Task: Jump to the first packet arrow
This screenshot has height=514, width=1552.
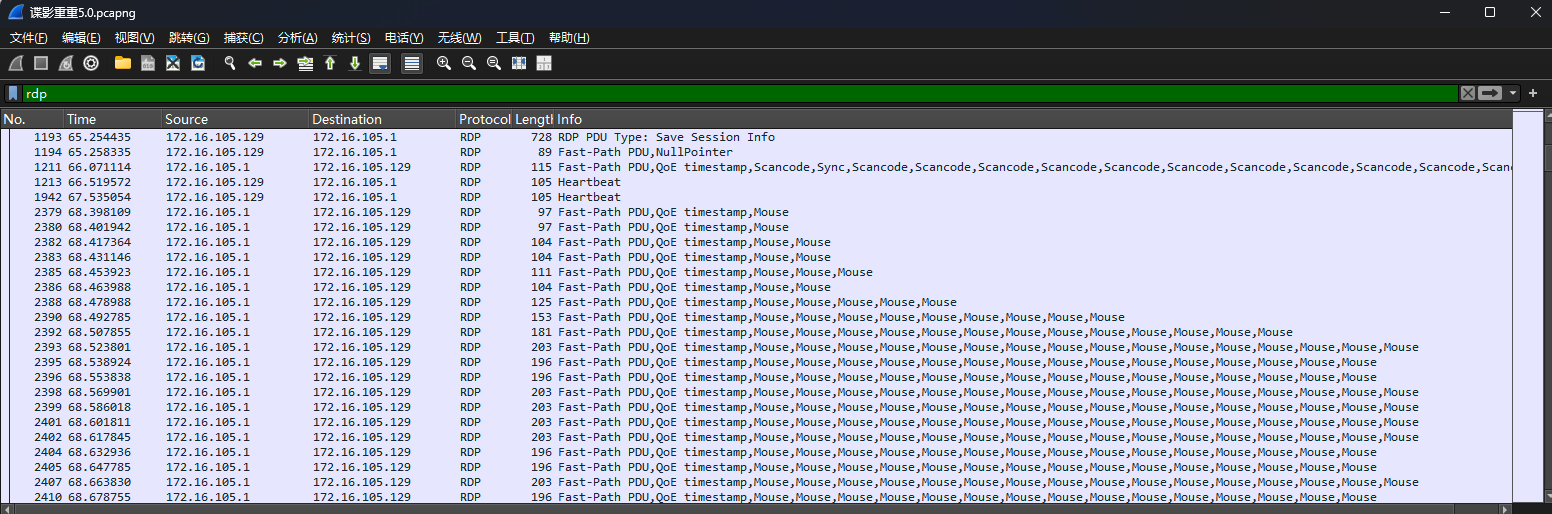Action: [329, 63]
